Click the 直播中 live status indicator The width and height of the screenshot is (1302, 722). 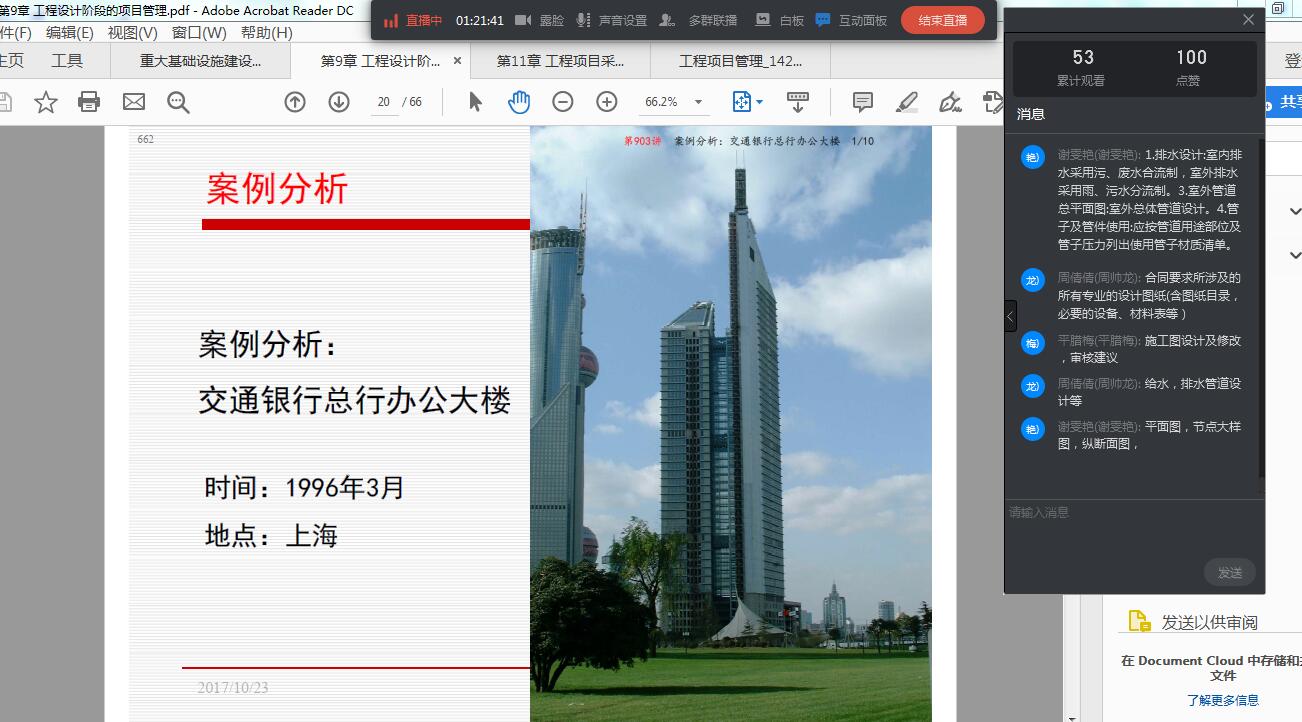[413, 20]
